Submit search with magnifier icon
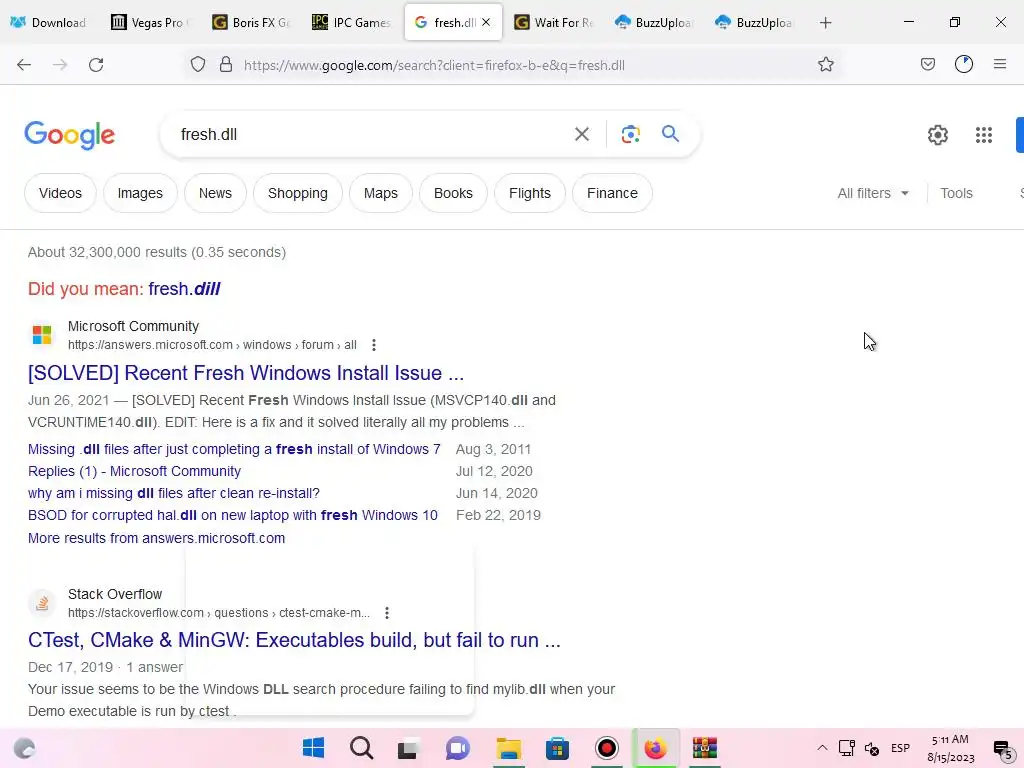Image resolution: width=1024 pixels, height=768 pixels. 670,135
